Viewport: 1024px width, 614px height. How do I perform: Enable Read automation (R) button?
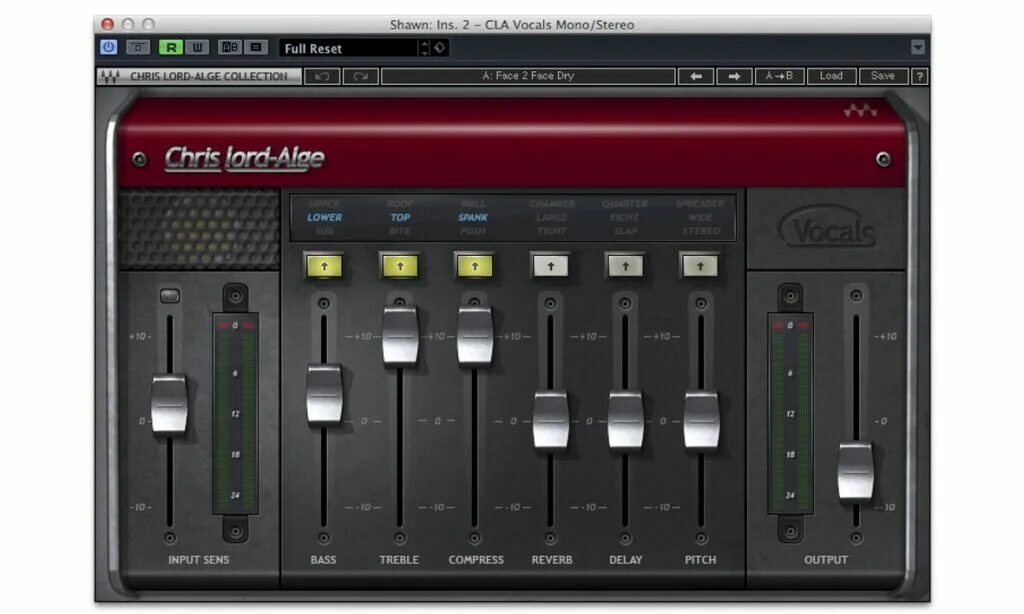171,47
